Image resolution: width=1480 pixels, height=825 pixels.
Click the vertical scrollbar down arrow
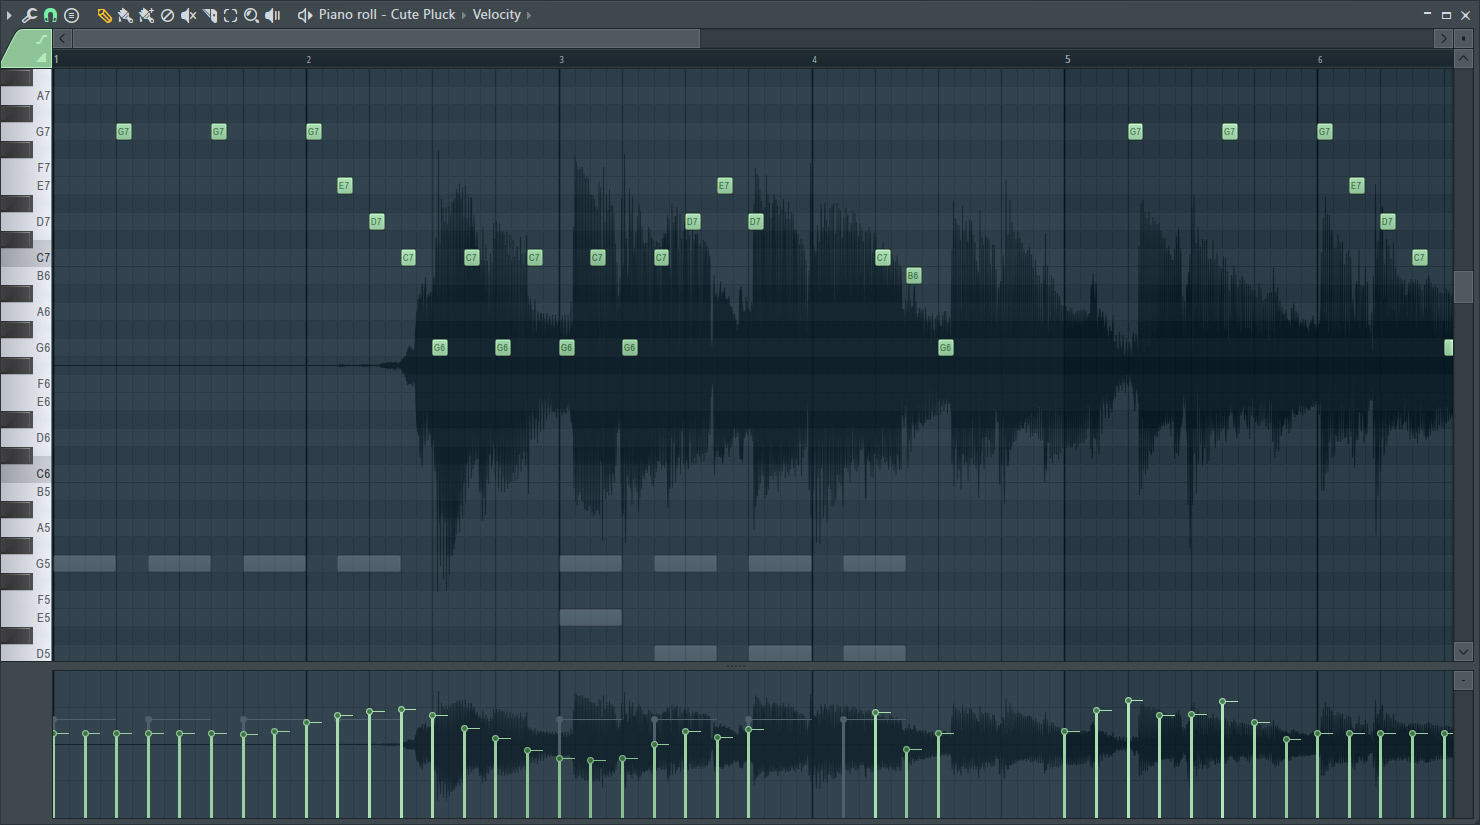[1463, 651]
